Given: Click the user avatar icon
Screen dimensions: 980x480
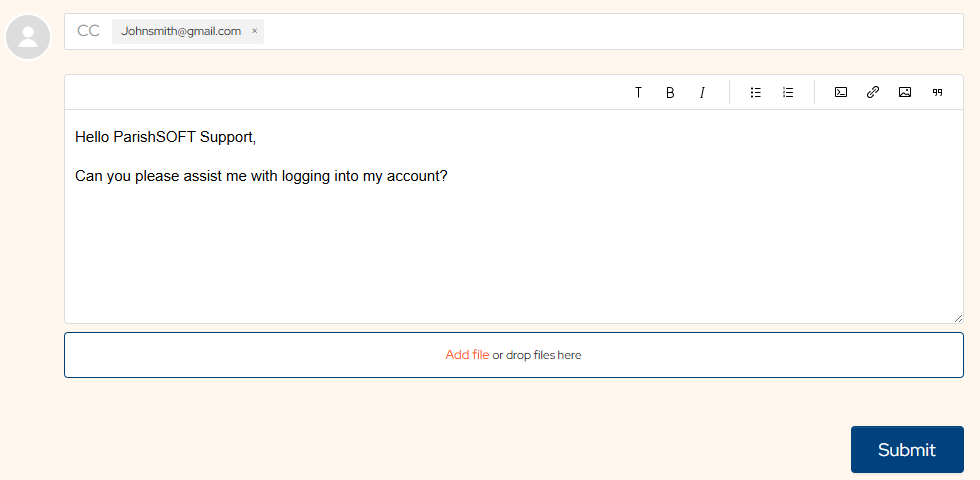Looking at the screenshot, I should 28,37.
